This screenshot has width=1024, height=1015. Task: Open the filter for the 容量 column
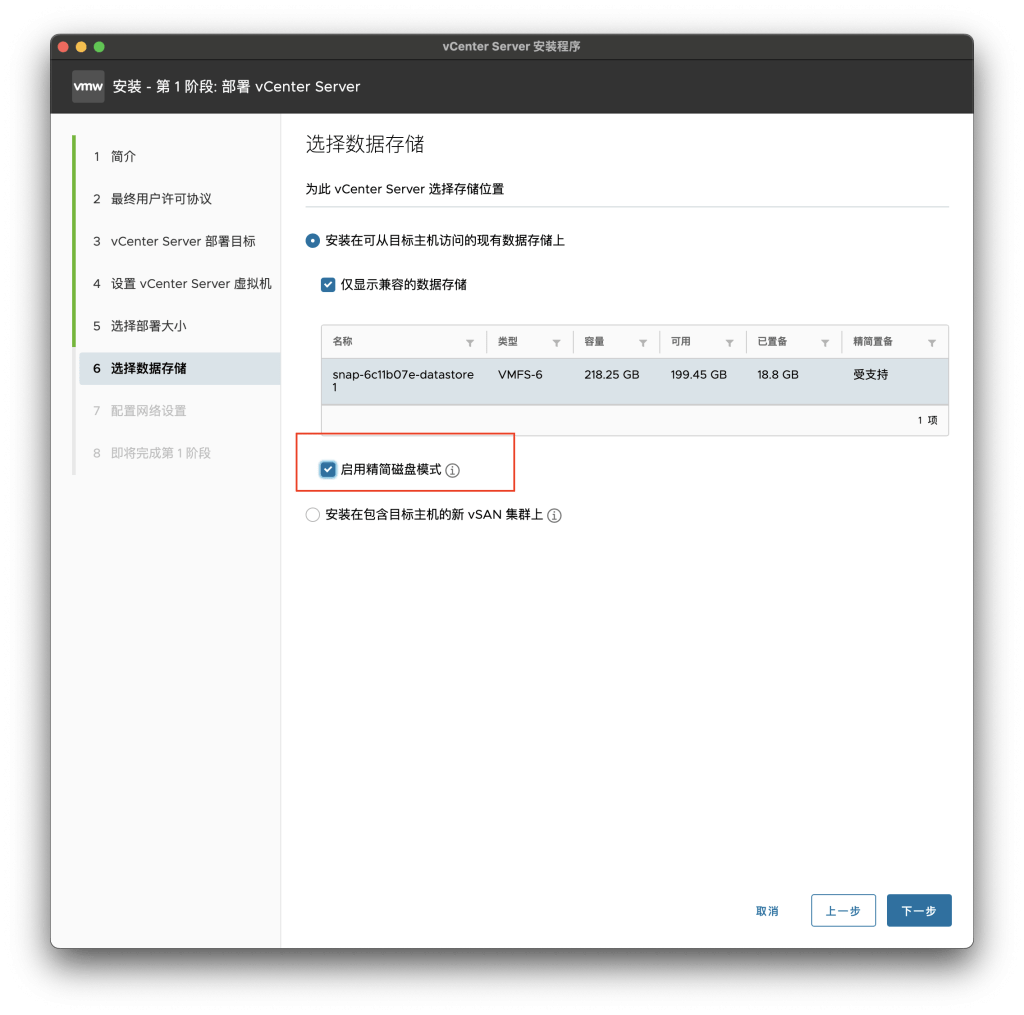(643, 343)
